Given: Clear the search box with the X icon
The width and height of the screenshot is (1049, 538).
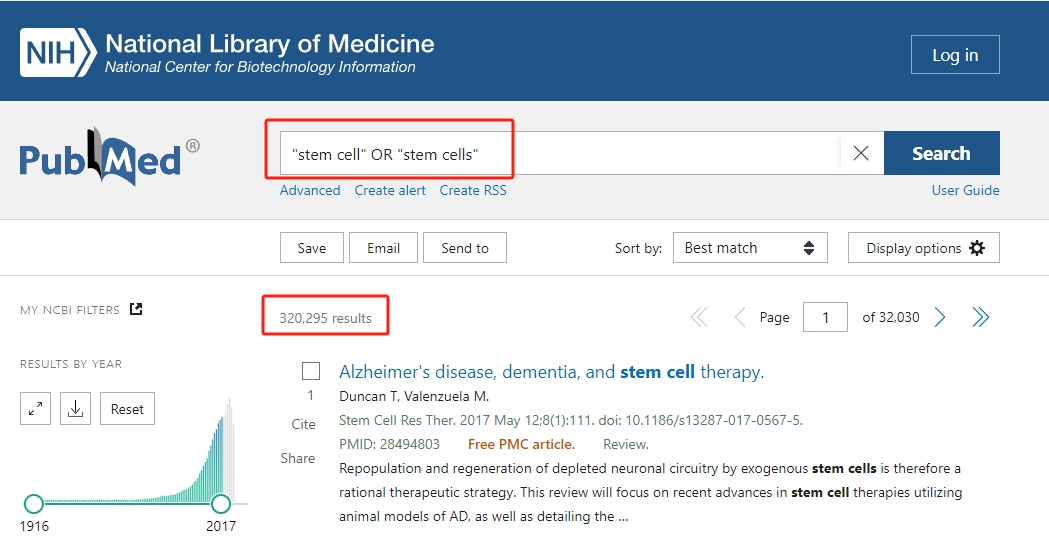Looking at the screenshot, I should click(x=861, y=153).
